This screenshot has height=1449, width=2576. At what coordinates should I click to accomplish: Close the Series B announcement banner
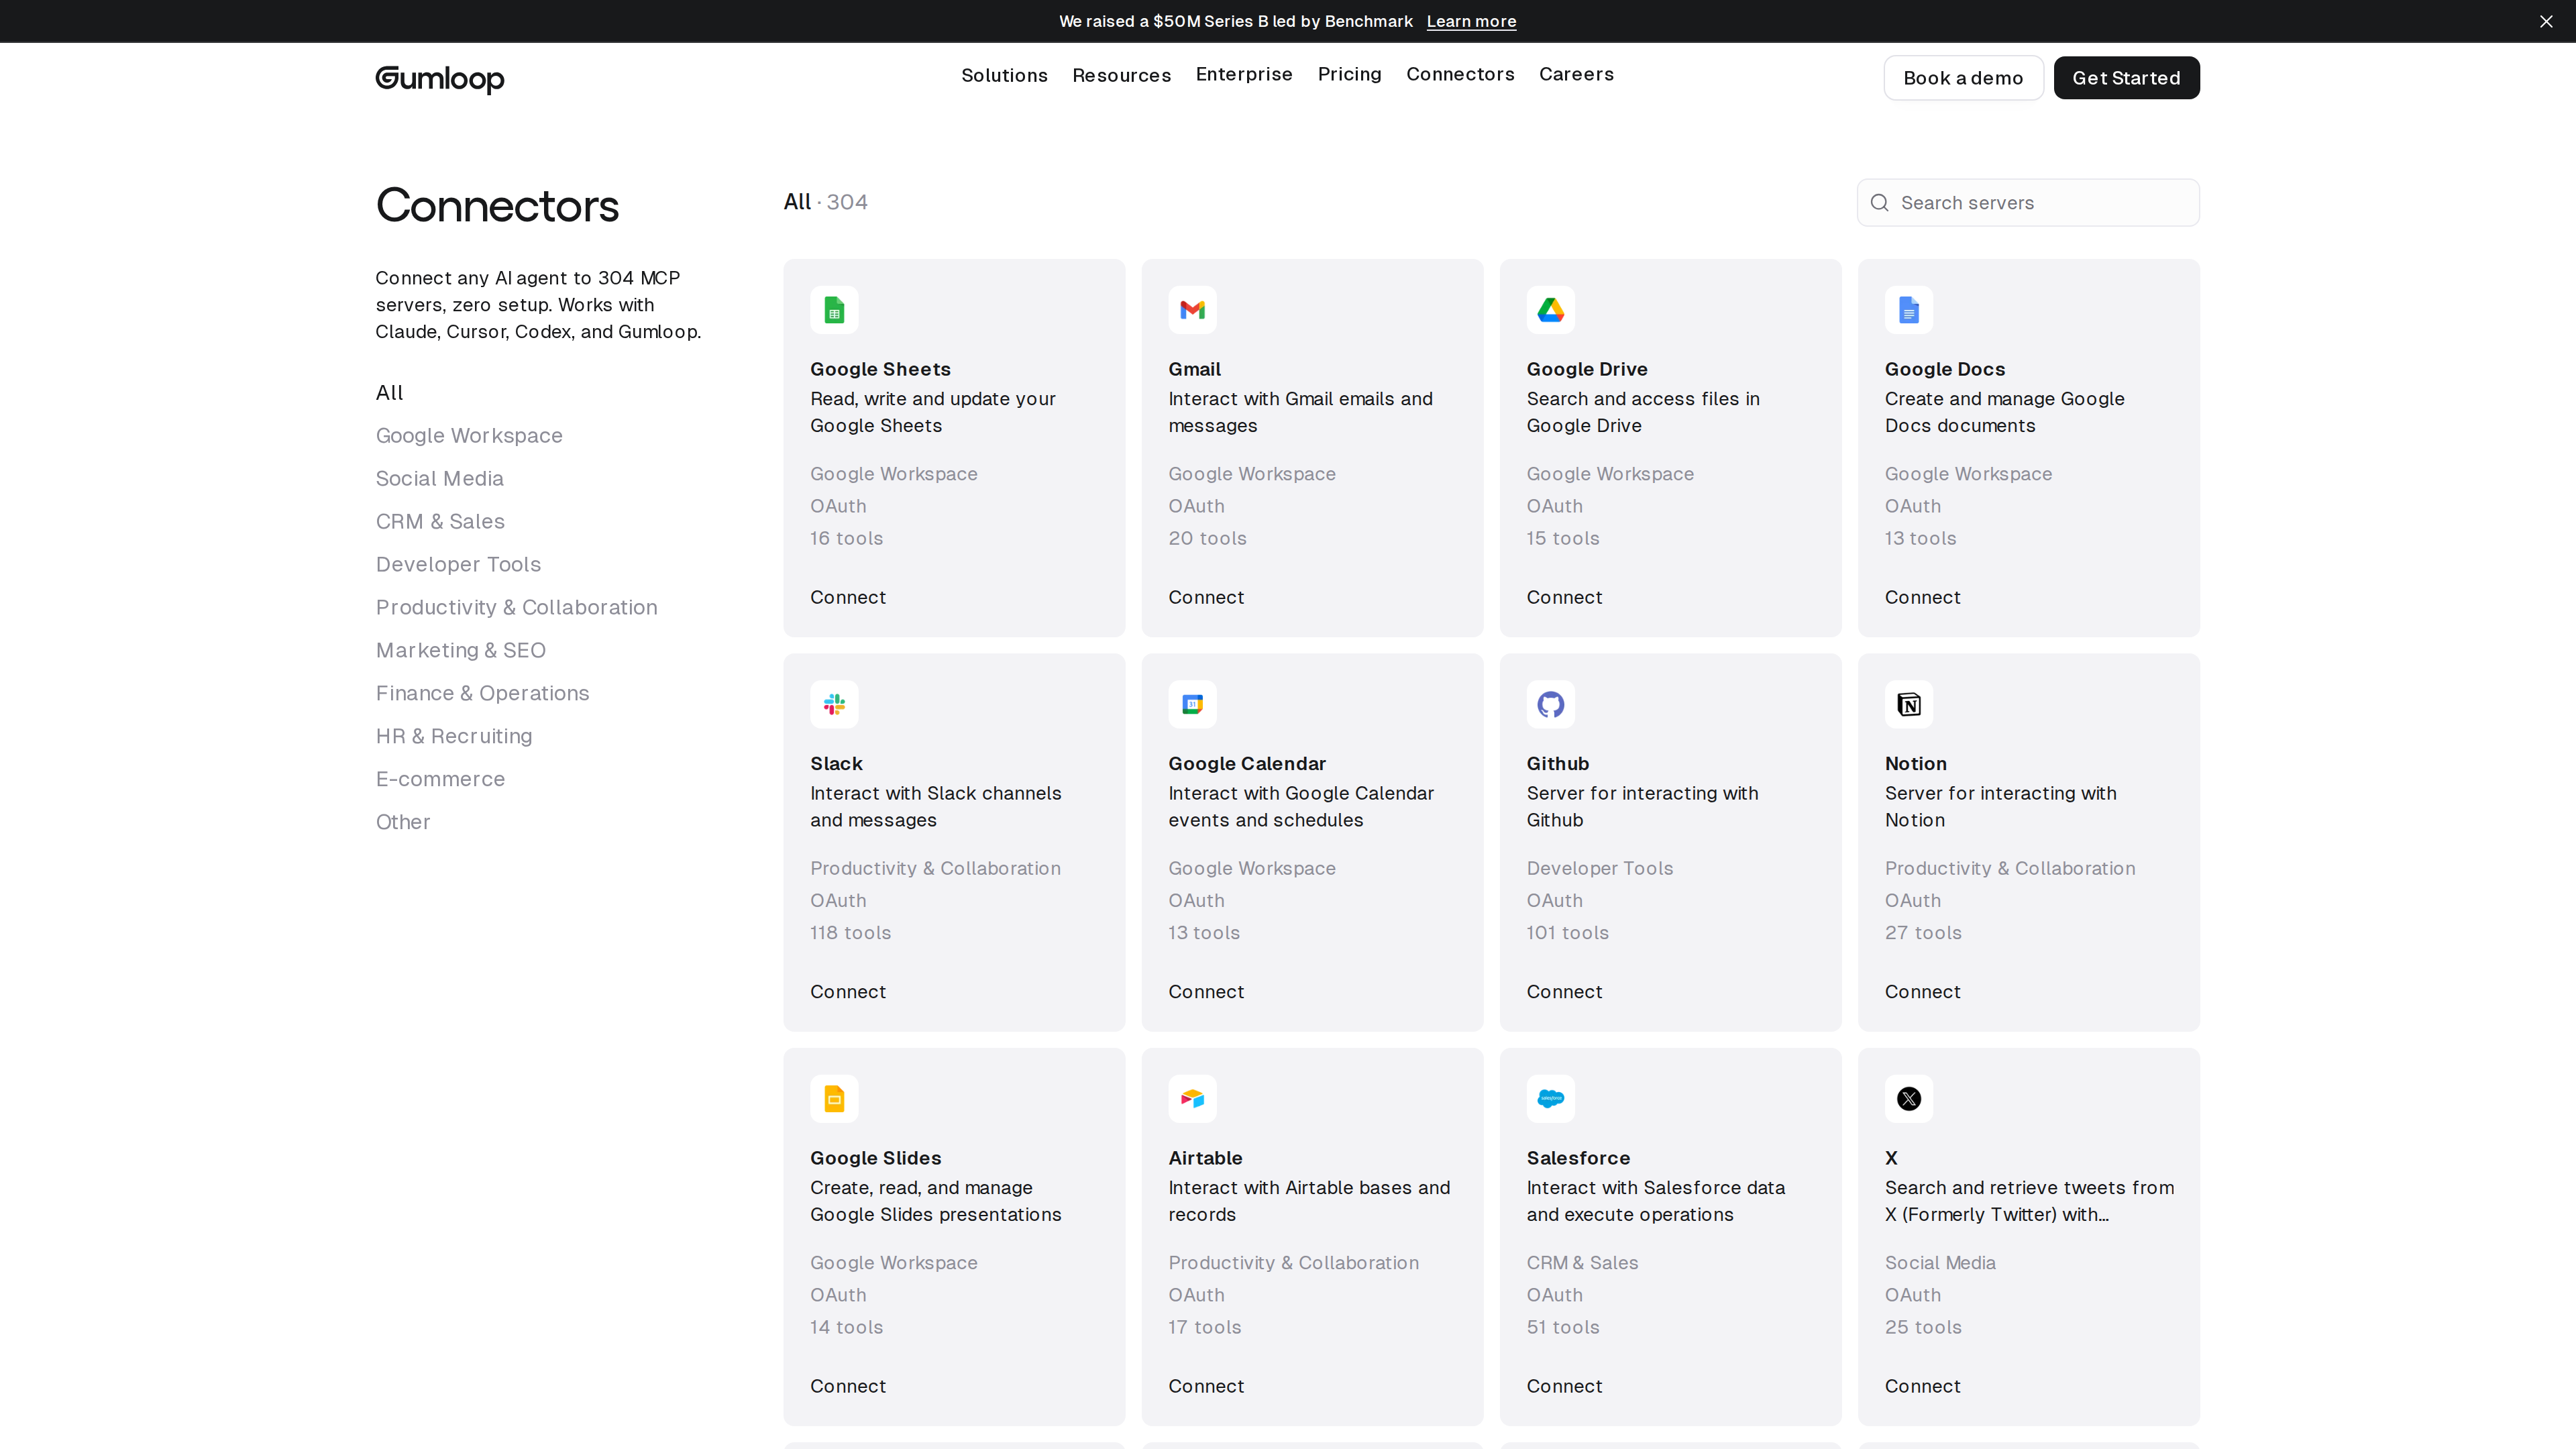(2546, 21)
